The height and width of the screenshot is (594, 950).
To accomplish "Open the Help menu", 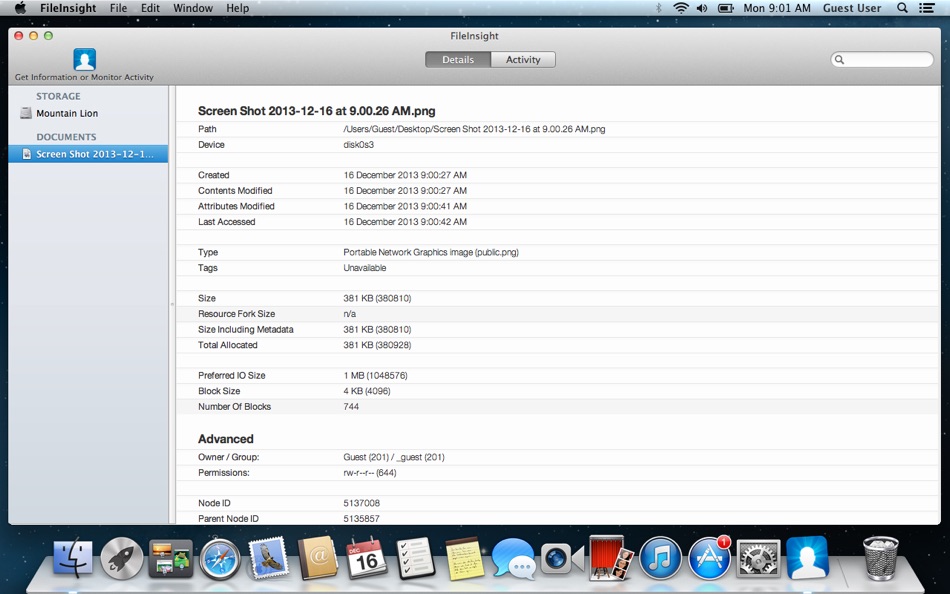I will (238, 8).
